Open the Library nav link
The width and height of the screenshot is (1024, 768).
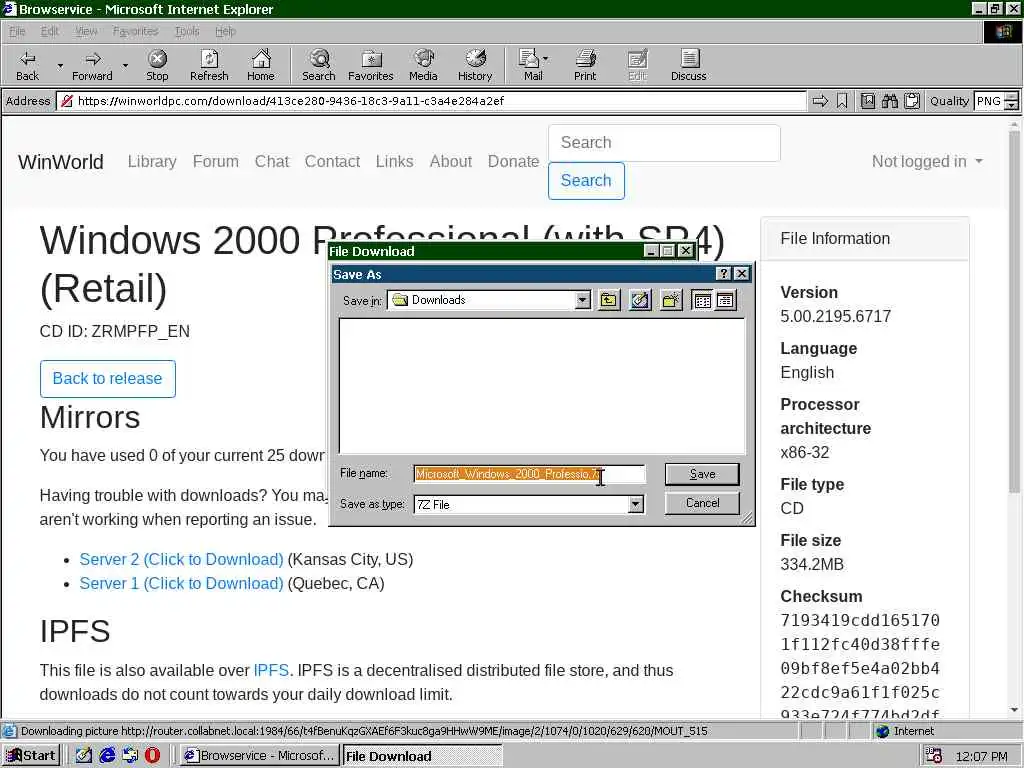152,161
